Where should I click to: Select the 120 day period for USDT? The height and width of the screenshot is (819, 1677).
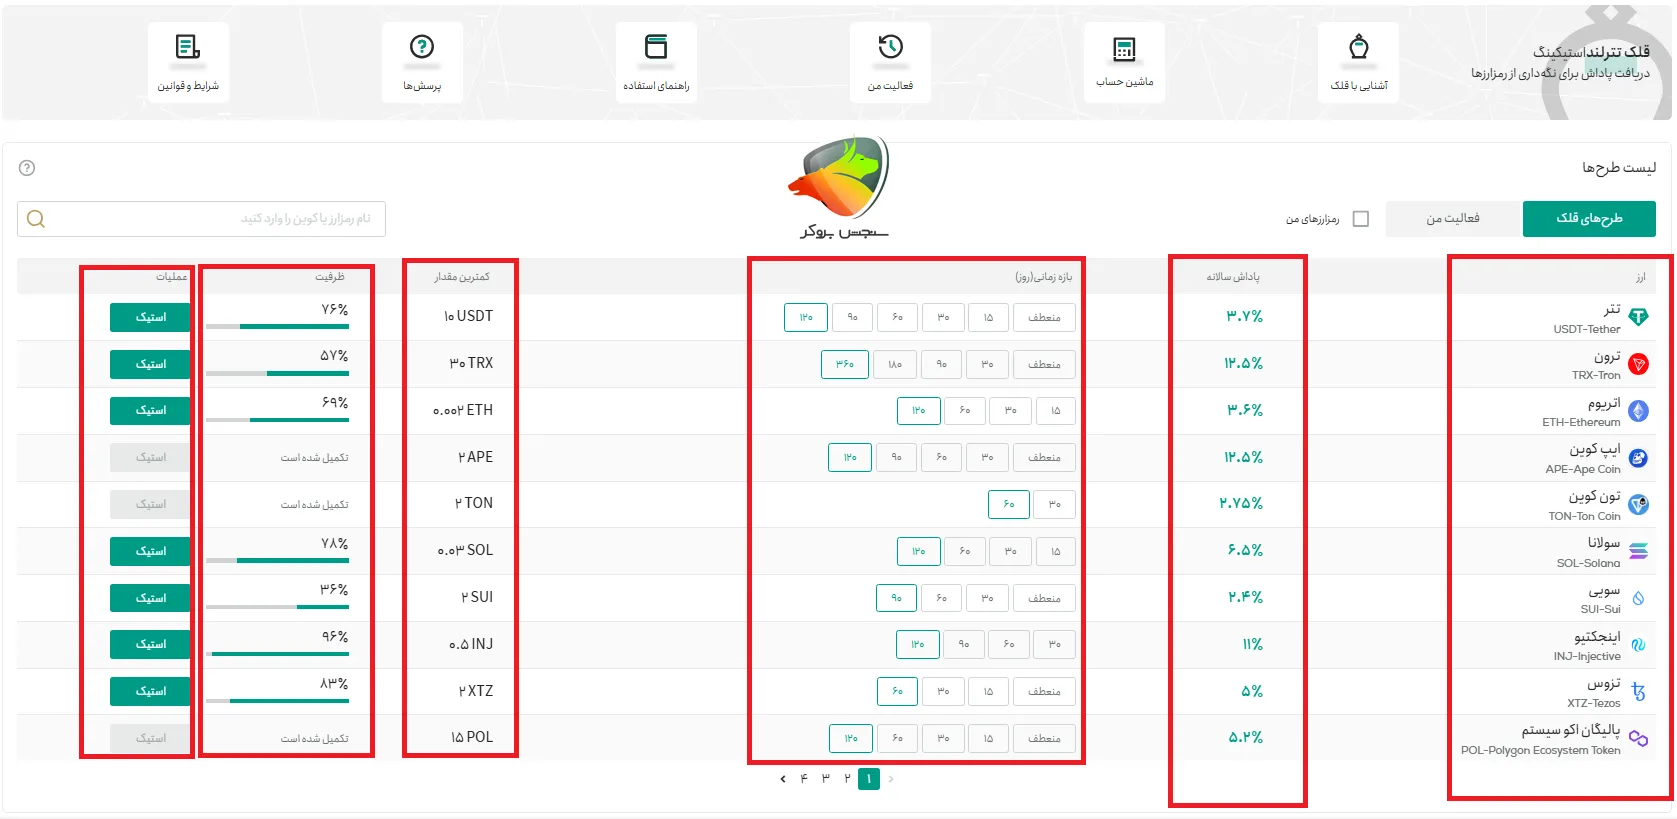(x=806, y=317)
